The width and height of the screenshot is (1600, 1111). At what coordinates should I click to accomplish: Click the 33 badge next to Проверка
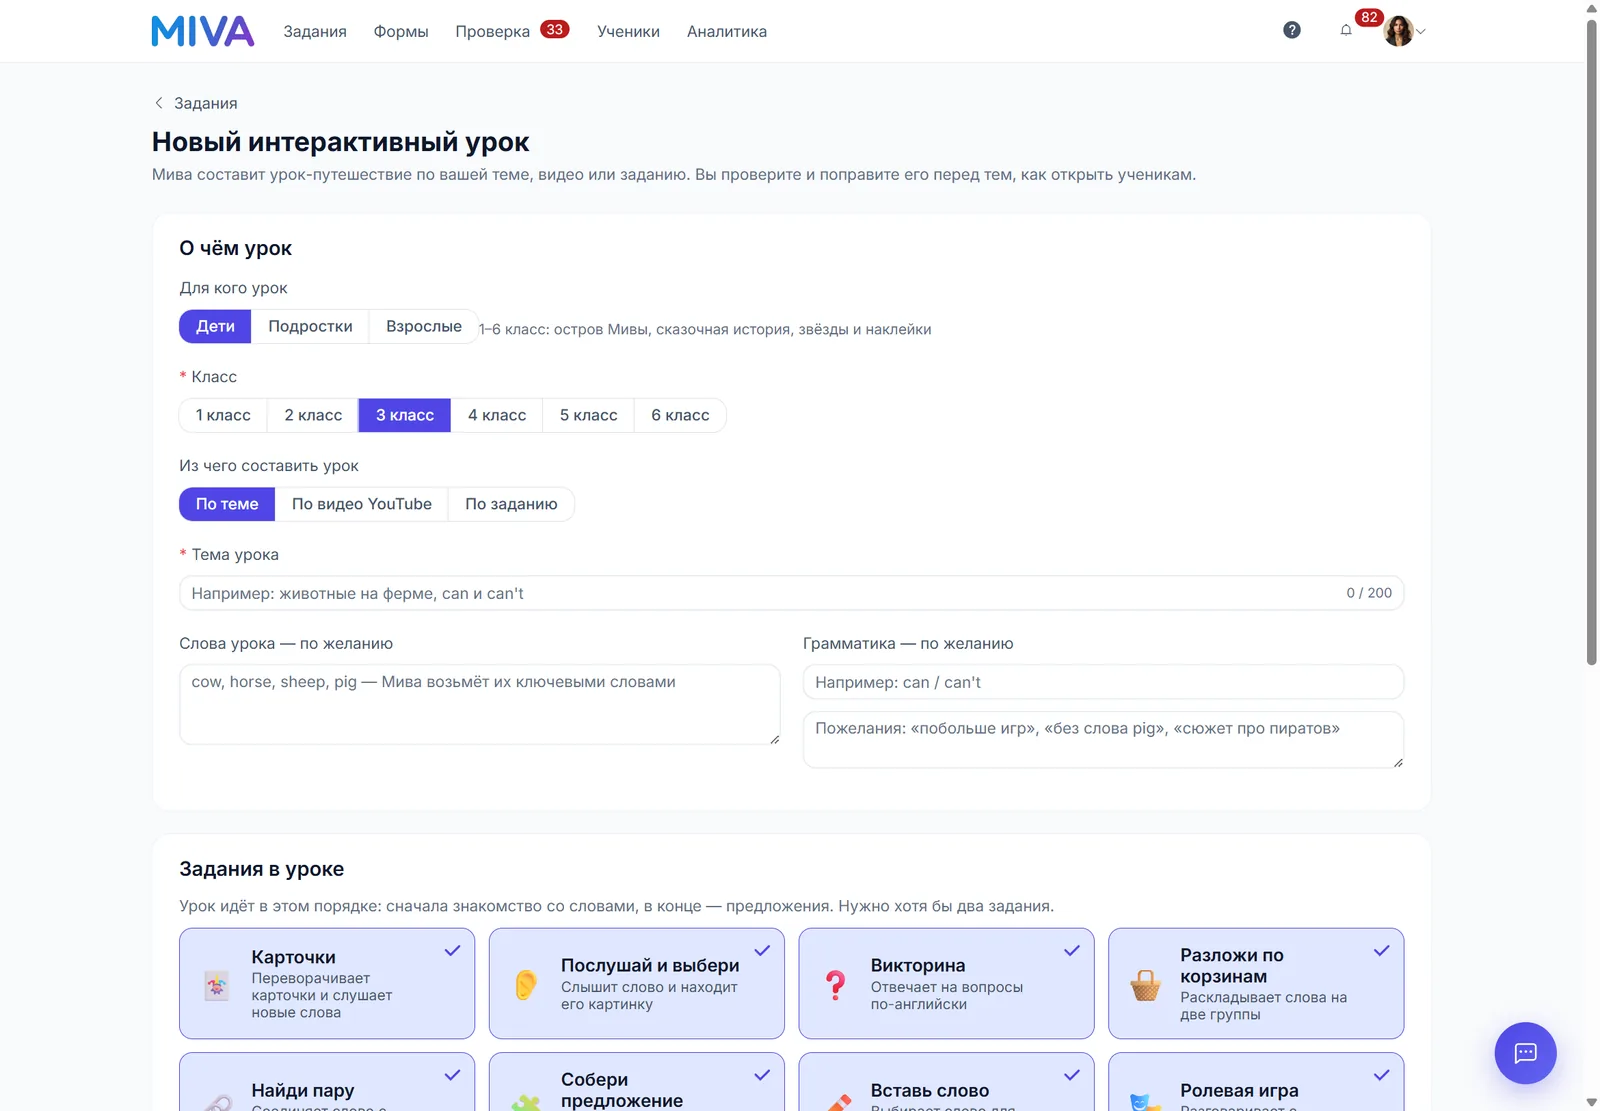click(555, 30)
